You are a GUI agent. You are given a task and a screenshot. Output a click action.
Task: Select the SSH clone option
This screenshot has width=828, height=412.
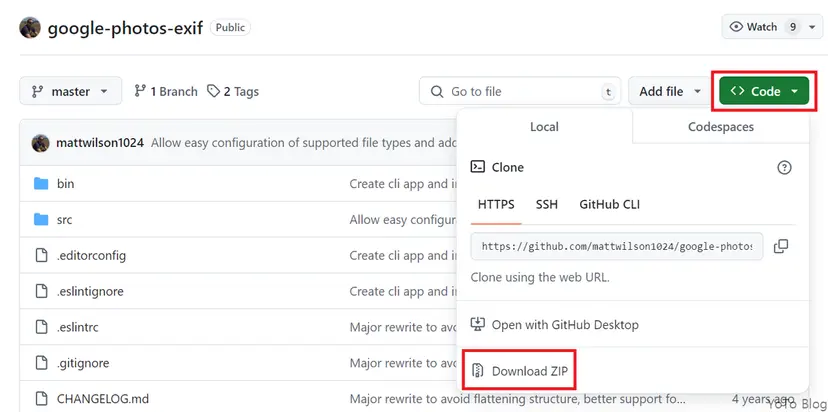coord(546,204)
